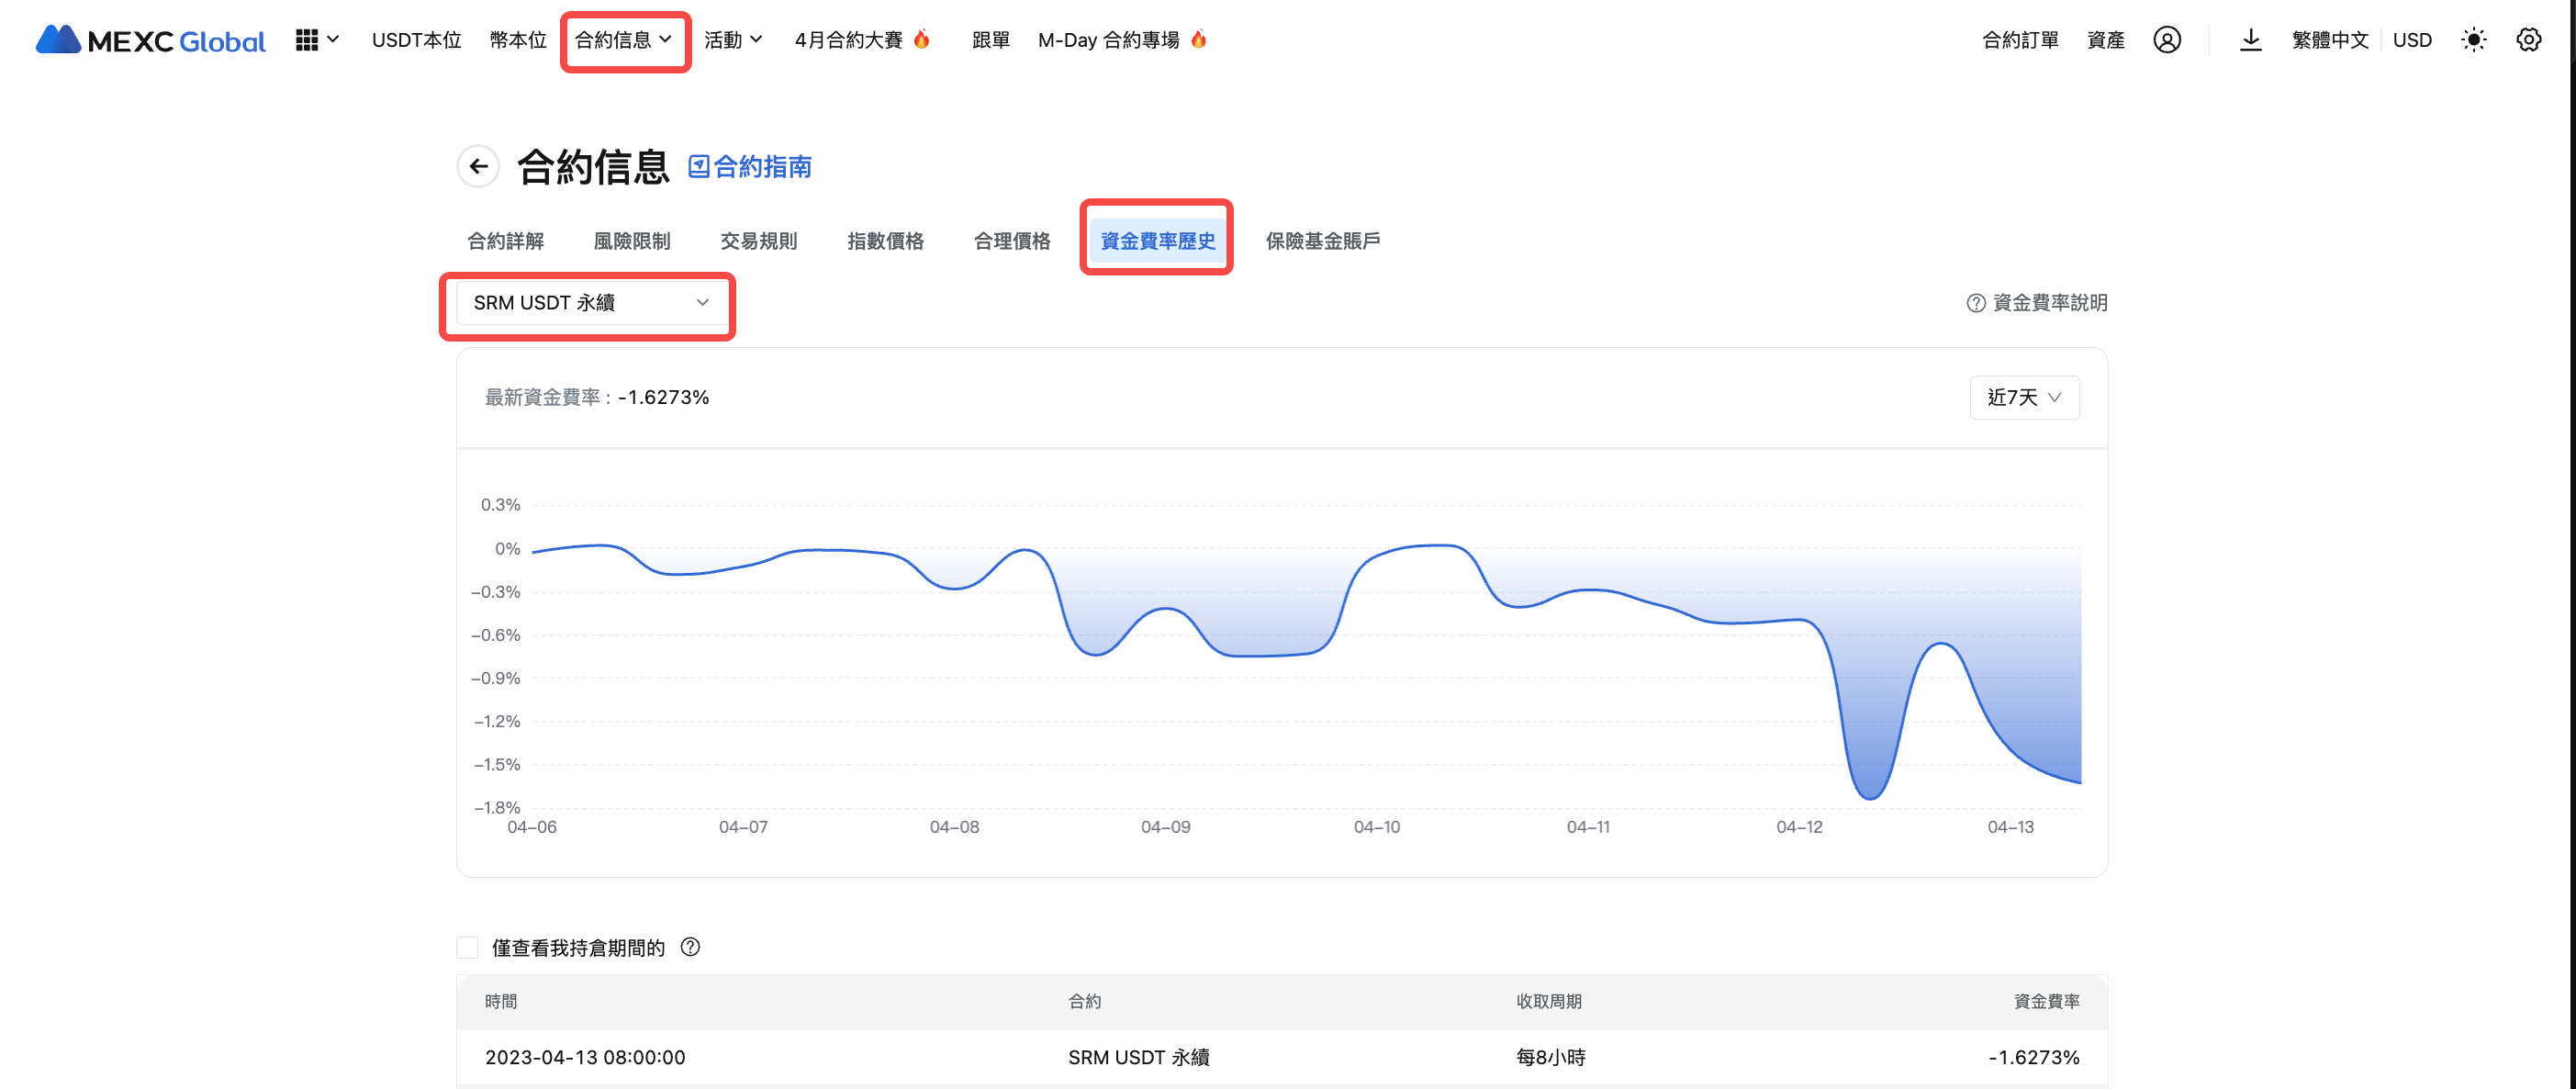Expand the SRM USDT 永續 contract dropdown
The image size is (2576, 1089).
click(x=589, y=303)
